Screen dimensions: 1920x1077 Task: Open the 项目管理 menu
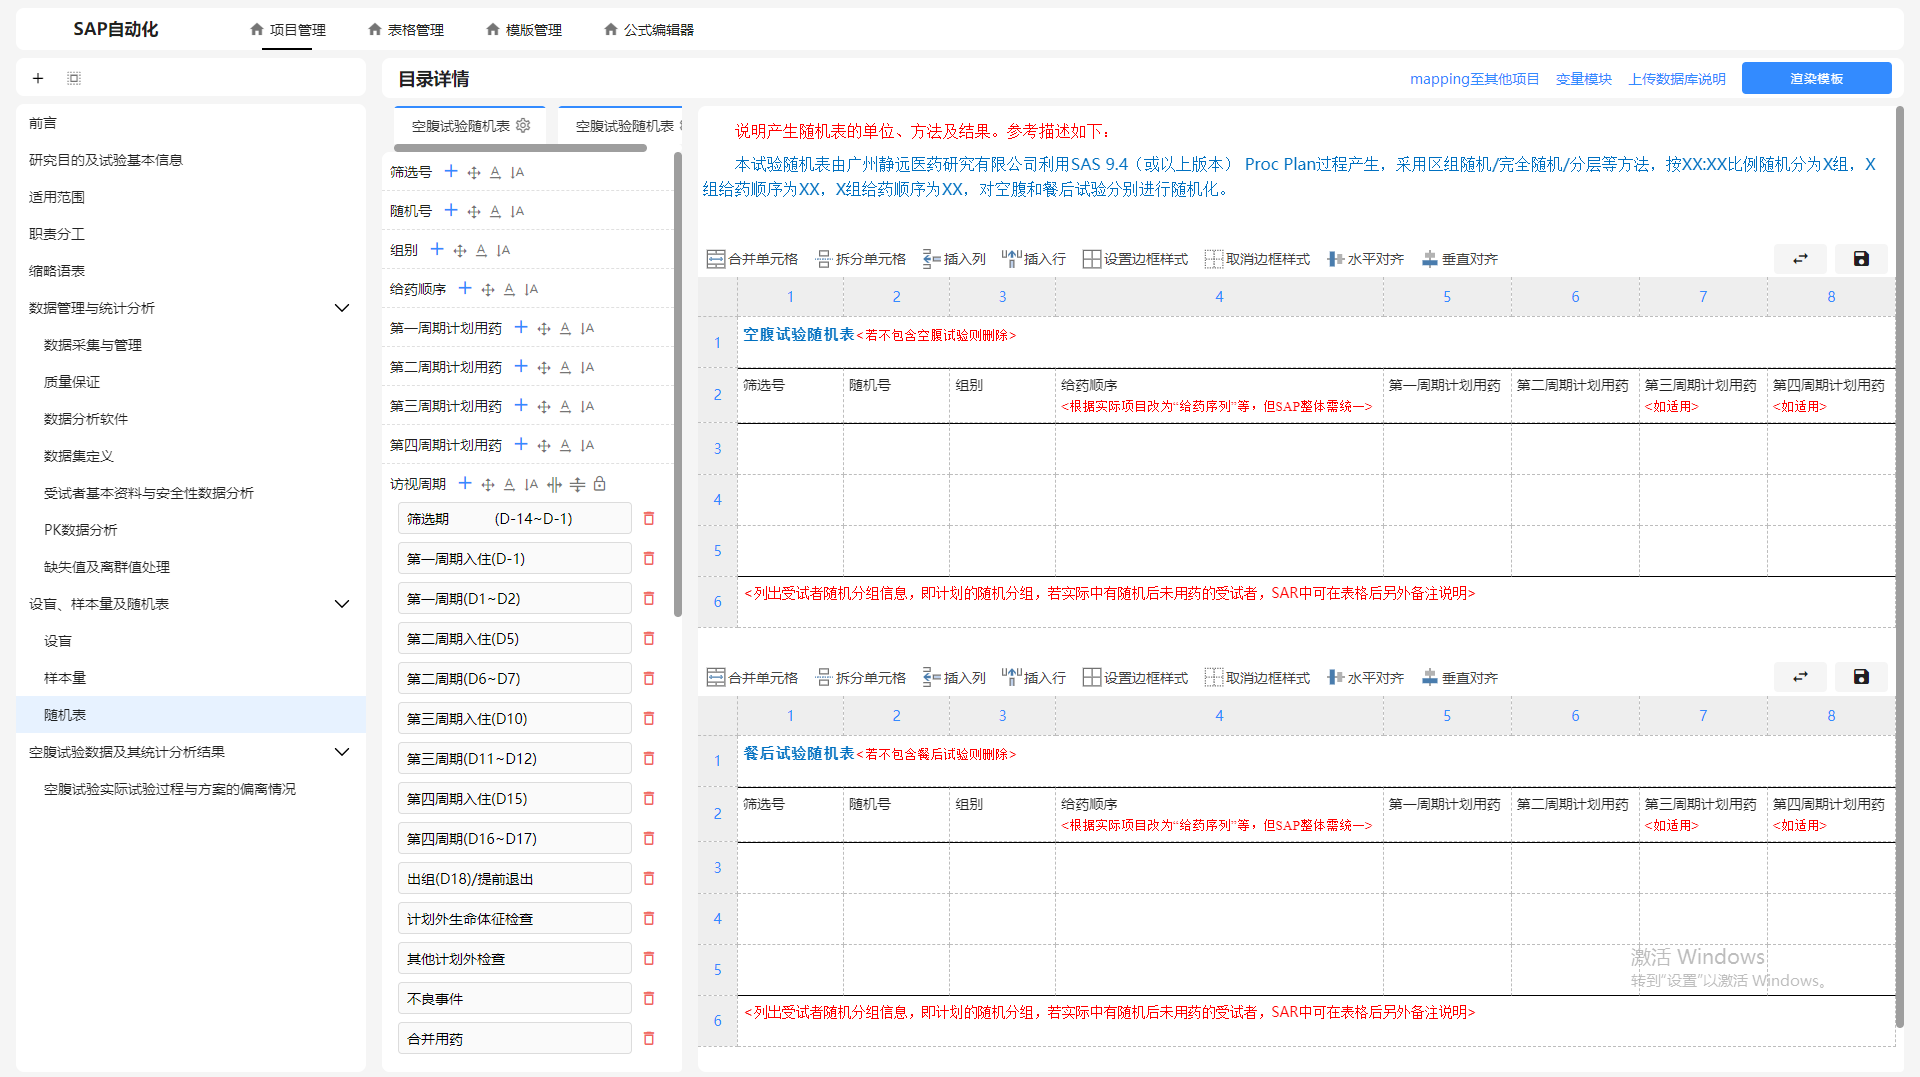pyautogui.click(x=288, y=30)
